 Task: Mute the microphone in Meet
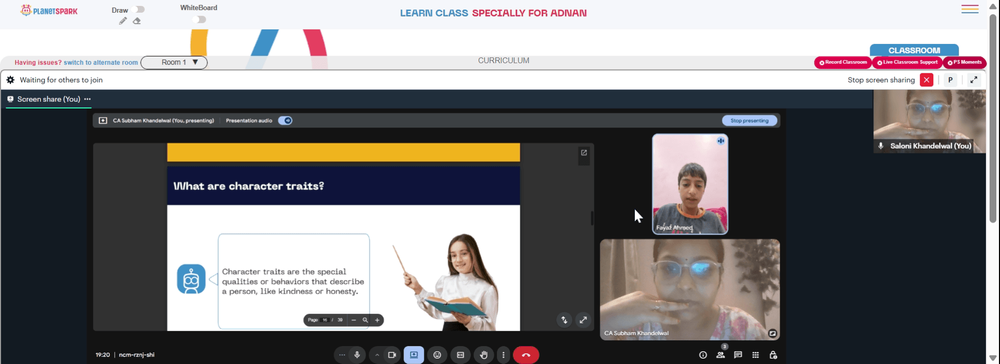(357, 355)
